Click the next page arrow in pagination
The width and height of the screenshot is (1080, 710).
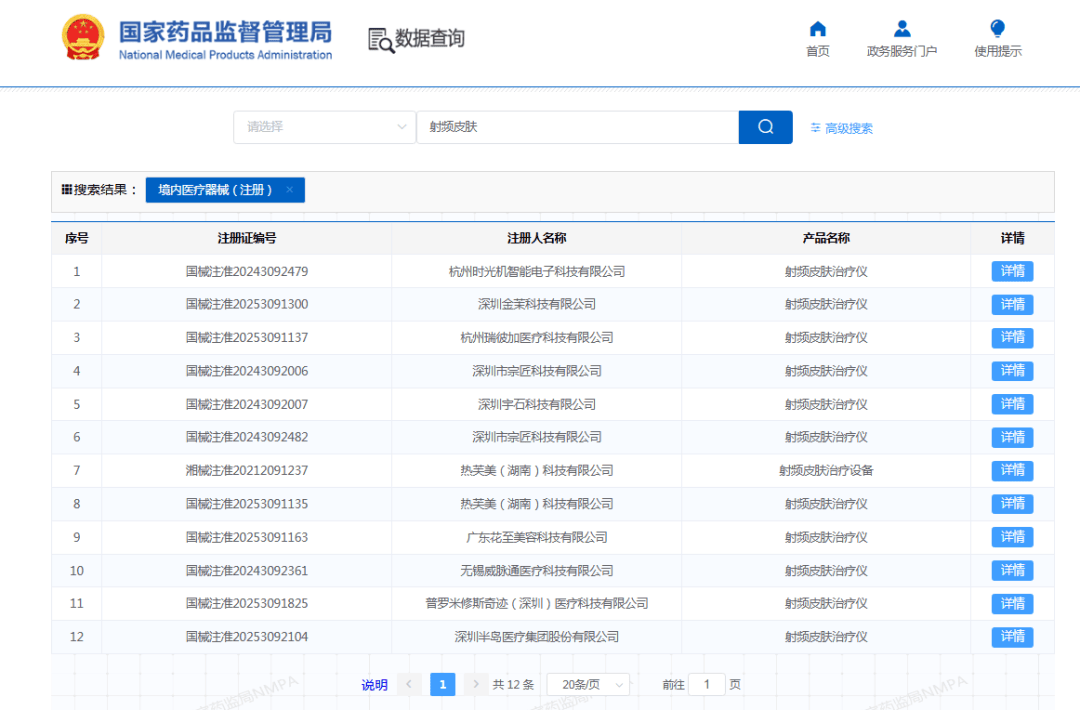coord(476,684)
